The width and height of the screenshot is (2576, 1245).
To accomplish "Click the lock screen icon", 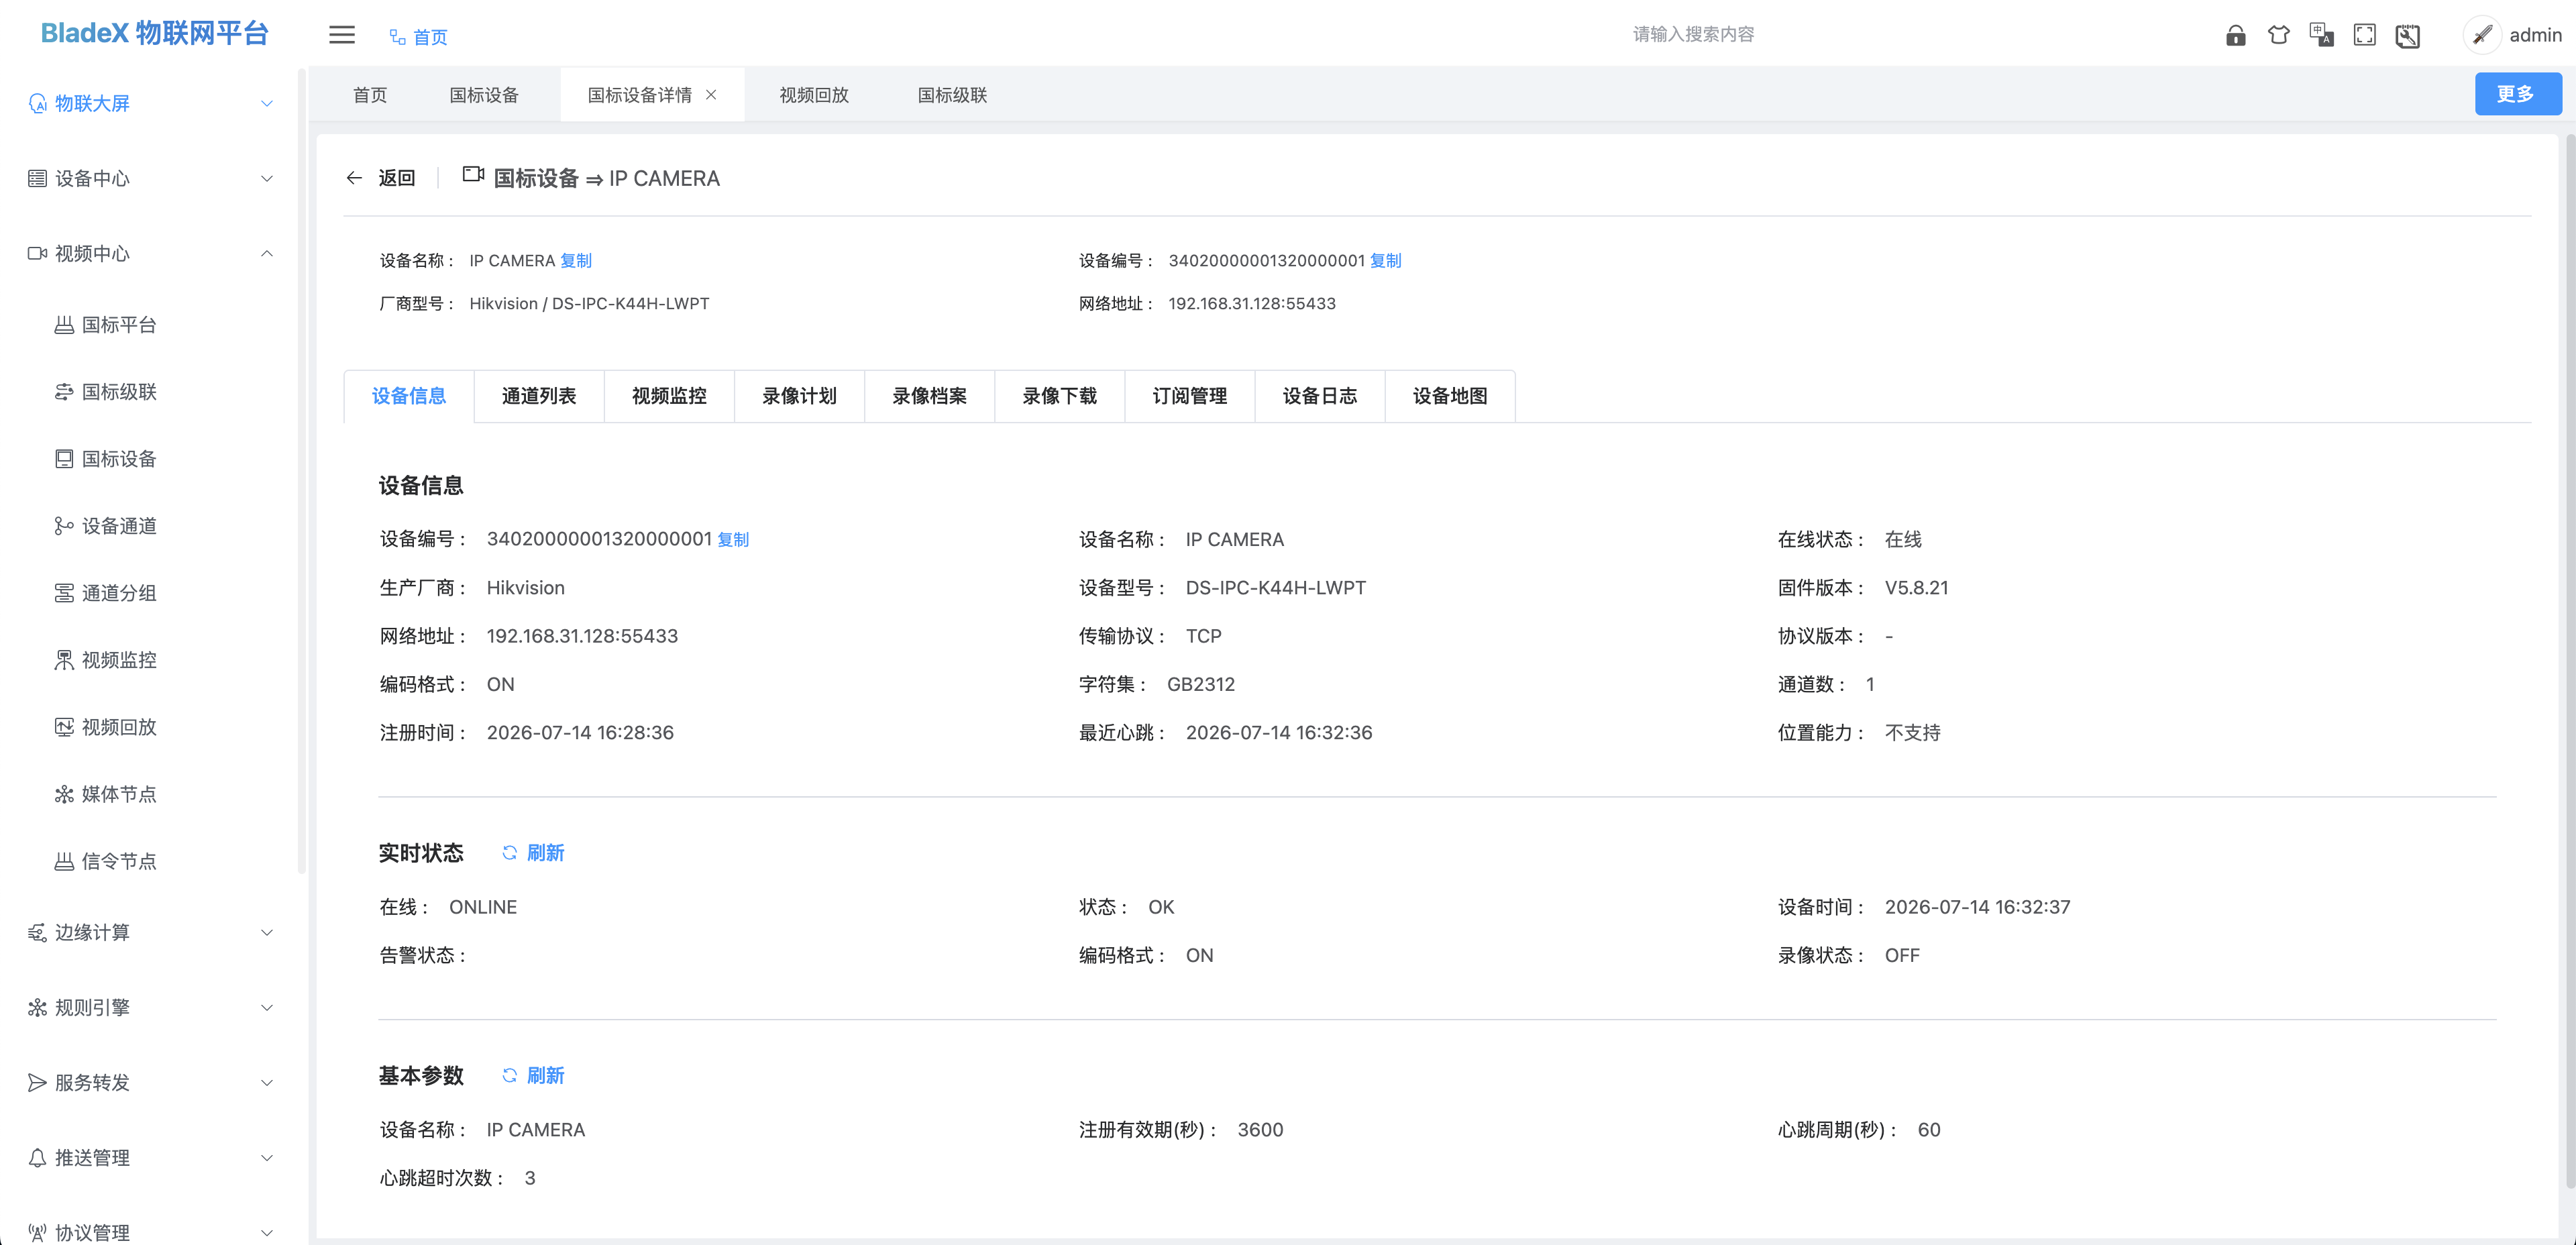I will point(2236,36).
